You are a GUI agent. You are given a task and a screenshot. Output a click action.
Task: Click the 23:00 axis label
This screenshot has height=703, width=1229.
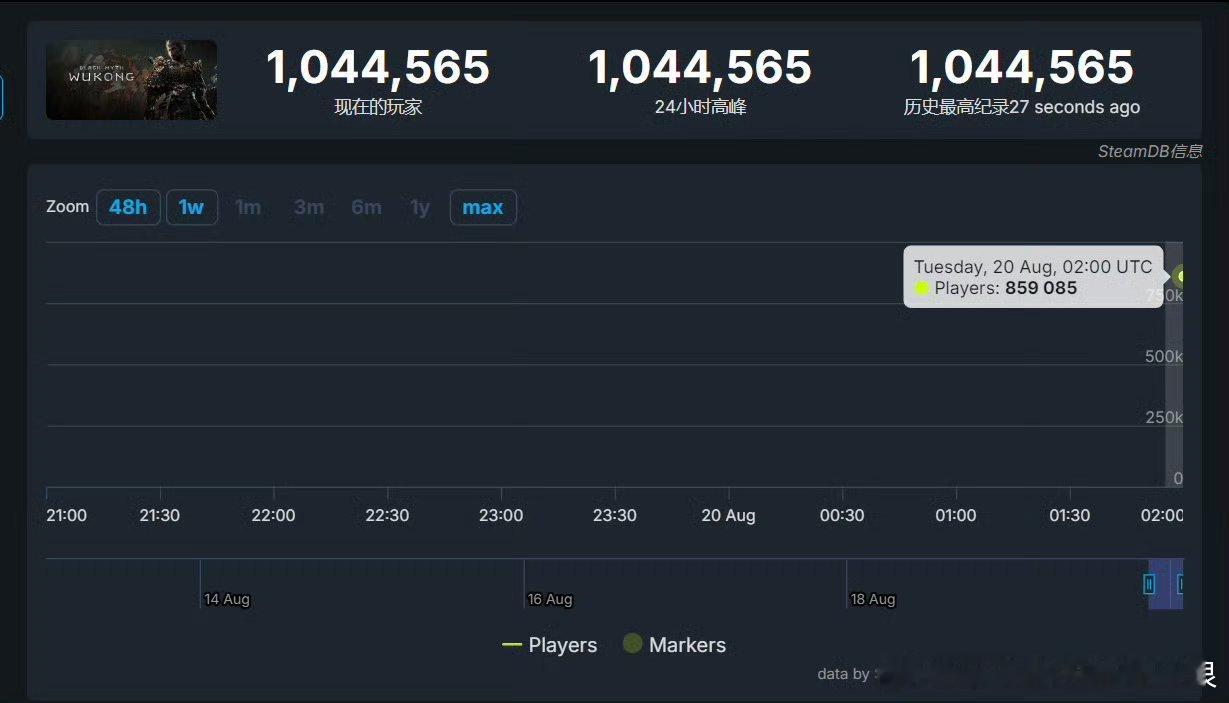pos(501,515)
